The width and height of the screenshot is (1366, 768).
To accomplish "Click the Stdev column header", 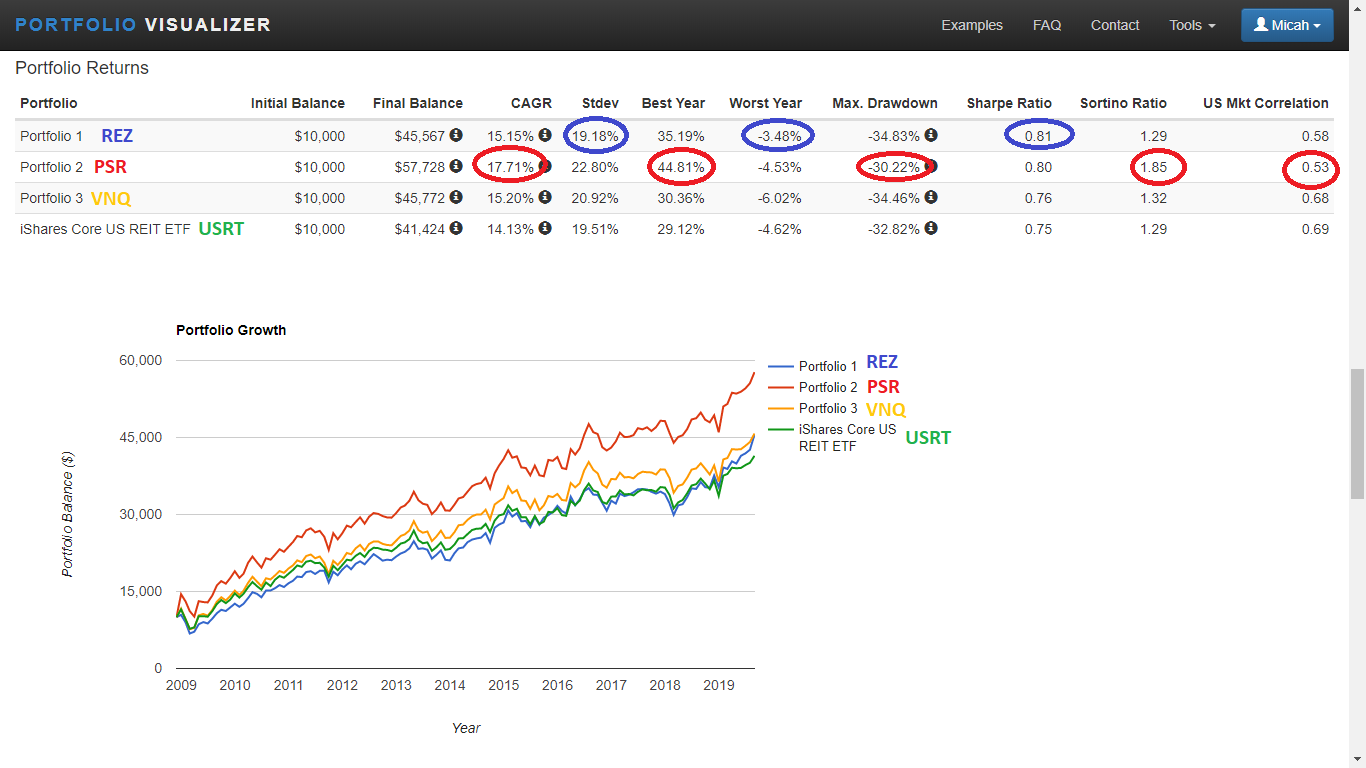I will pos(600,103).
